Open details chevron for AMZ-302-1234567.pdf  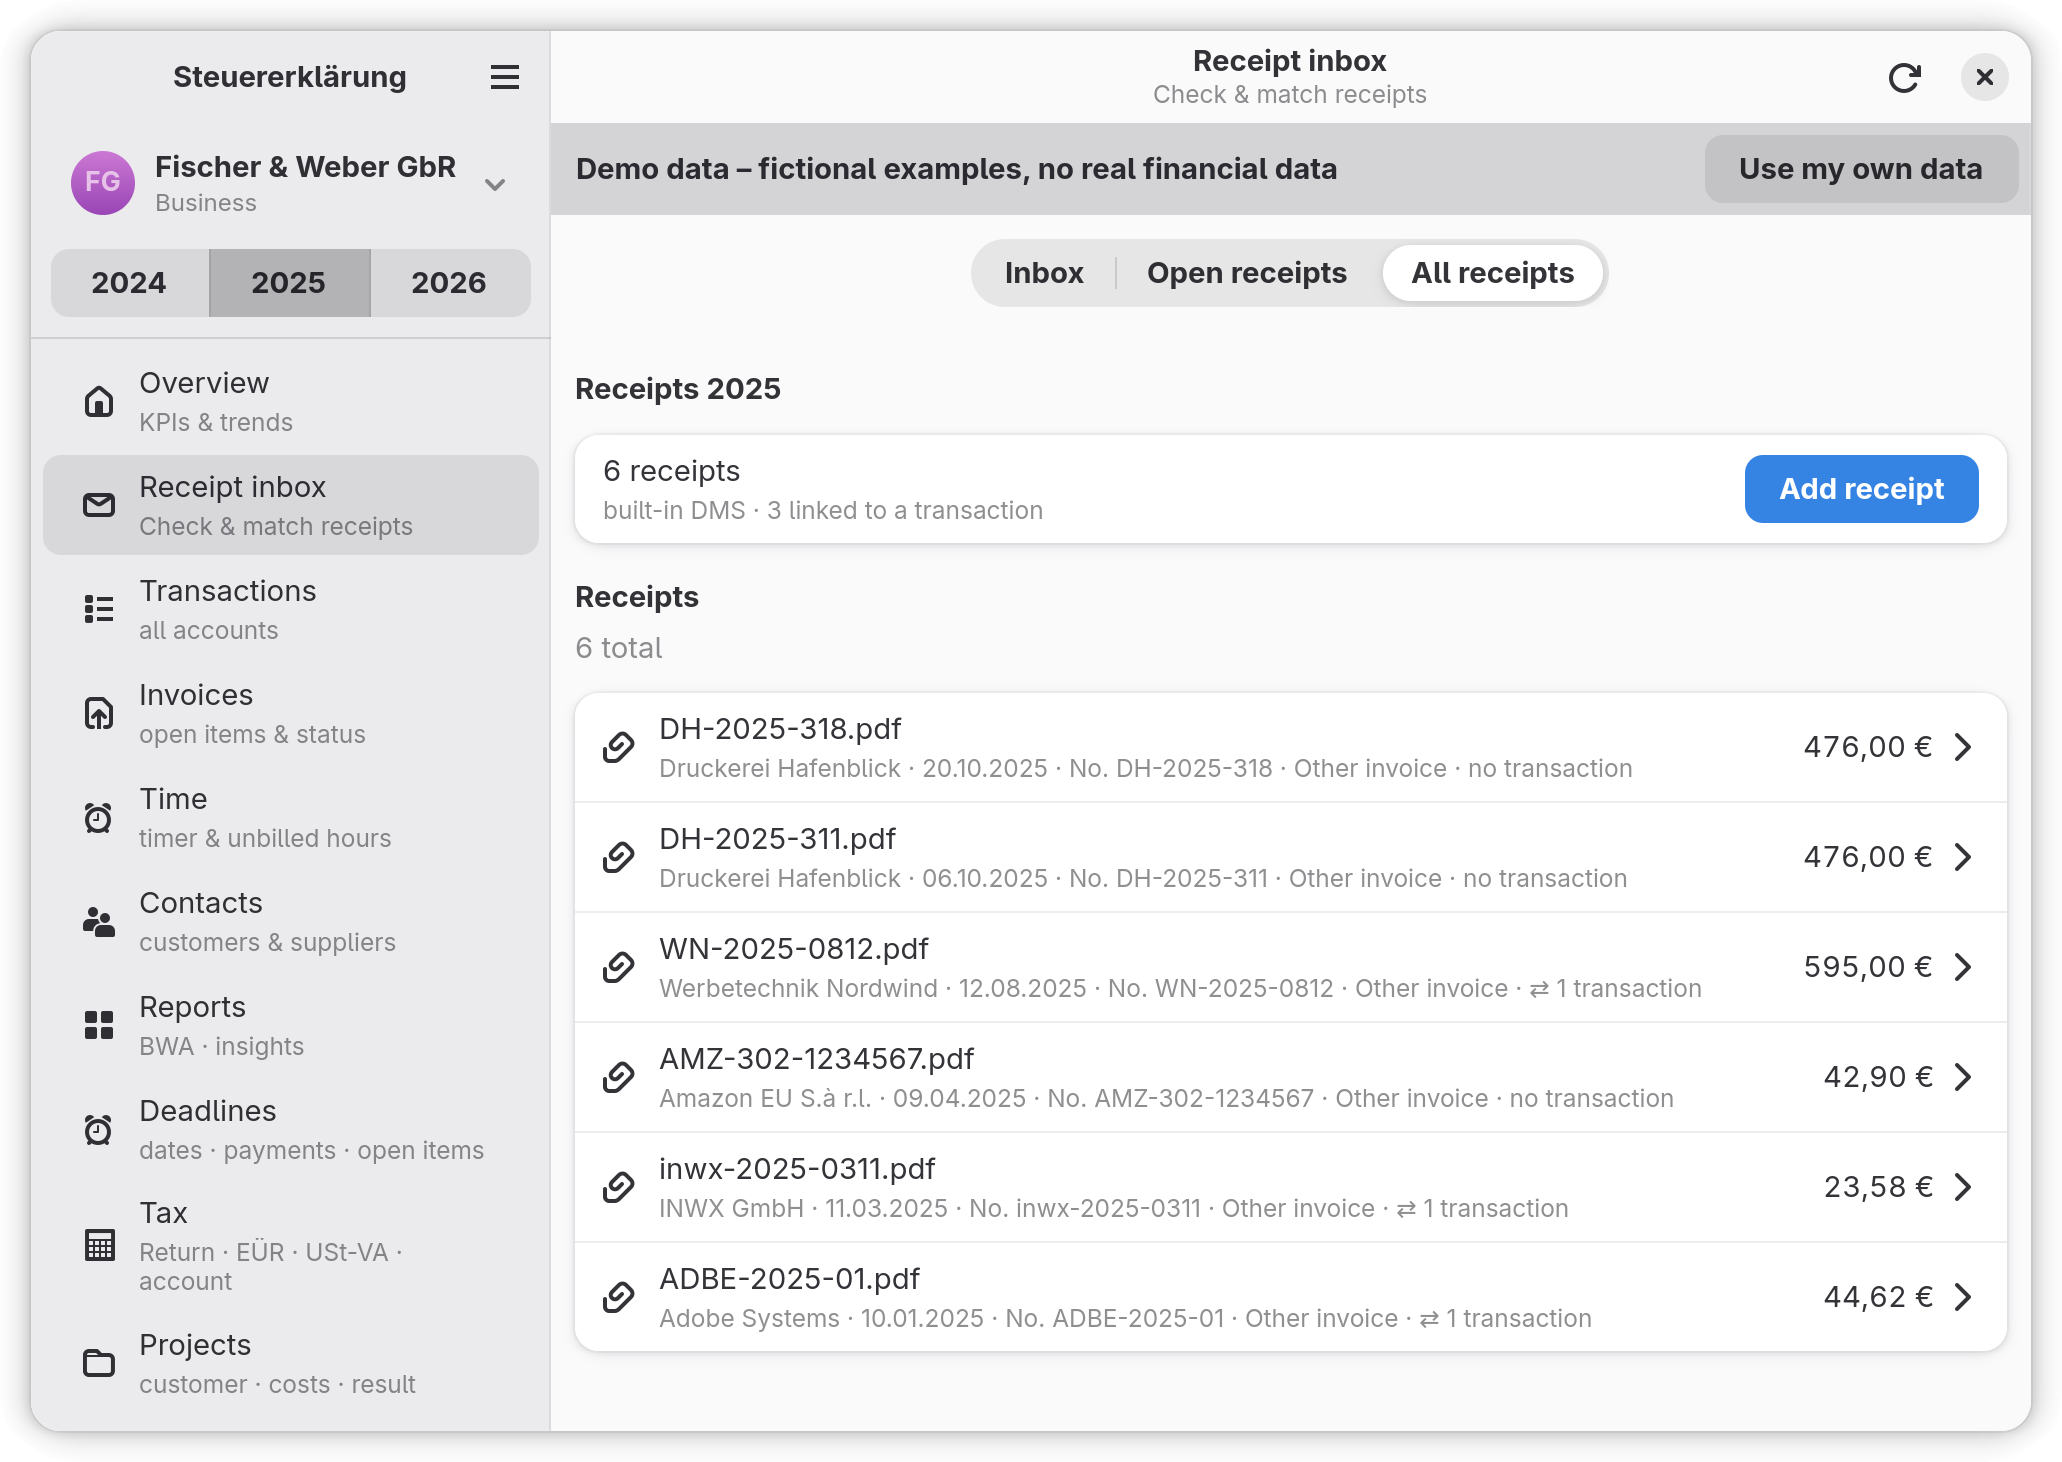pos(1963,1077)
